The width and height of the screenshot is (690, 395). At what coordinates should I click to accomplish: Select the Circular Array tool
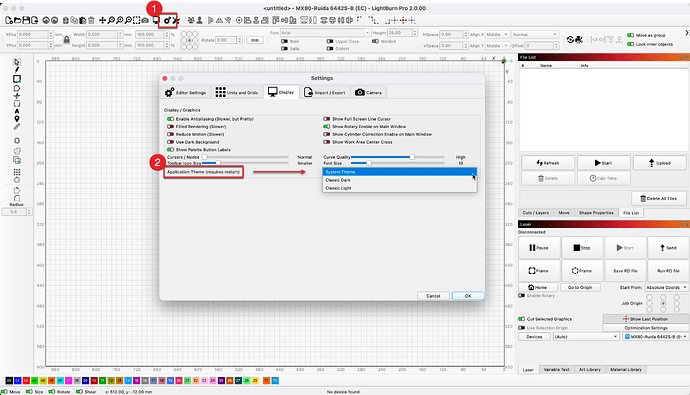[x=17, y=179]
